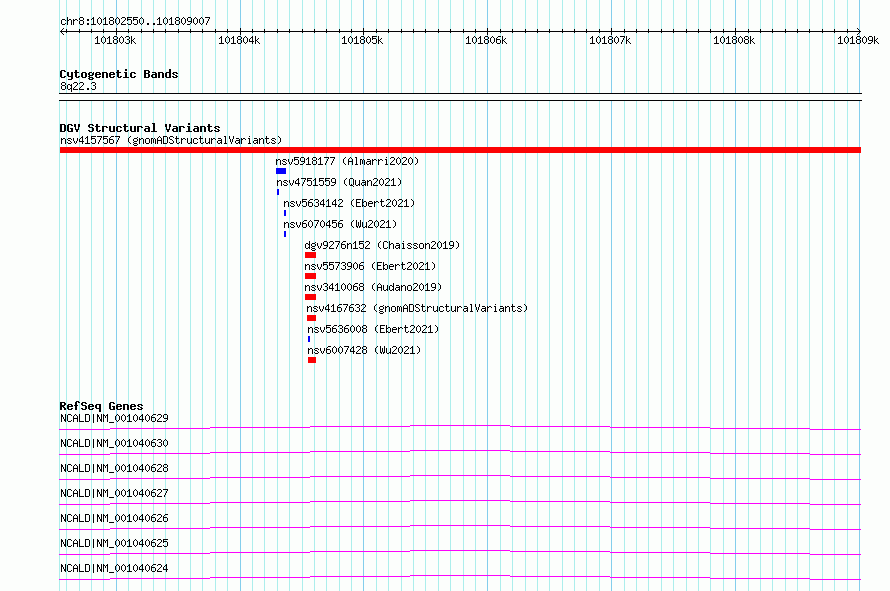Click the 101808k ruler tick label
The image size is (890, 591).
[734, 40]
